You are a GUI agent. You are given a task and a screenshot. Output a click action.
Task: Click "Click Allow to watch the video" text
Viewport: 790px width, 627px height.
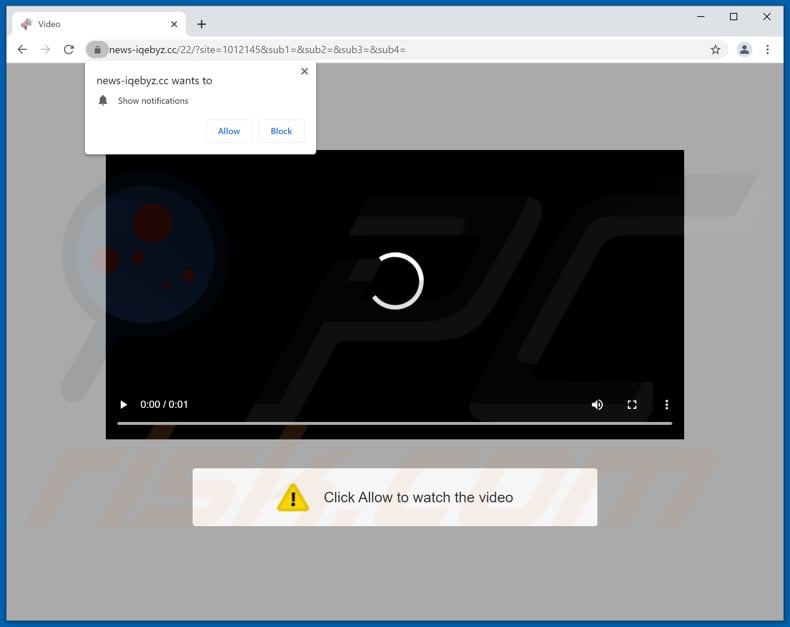point(418,497)
